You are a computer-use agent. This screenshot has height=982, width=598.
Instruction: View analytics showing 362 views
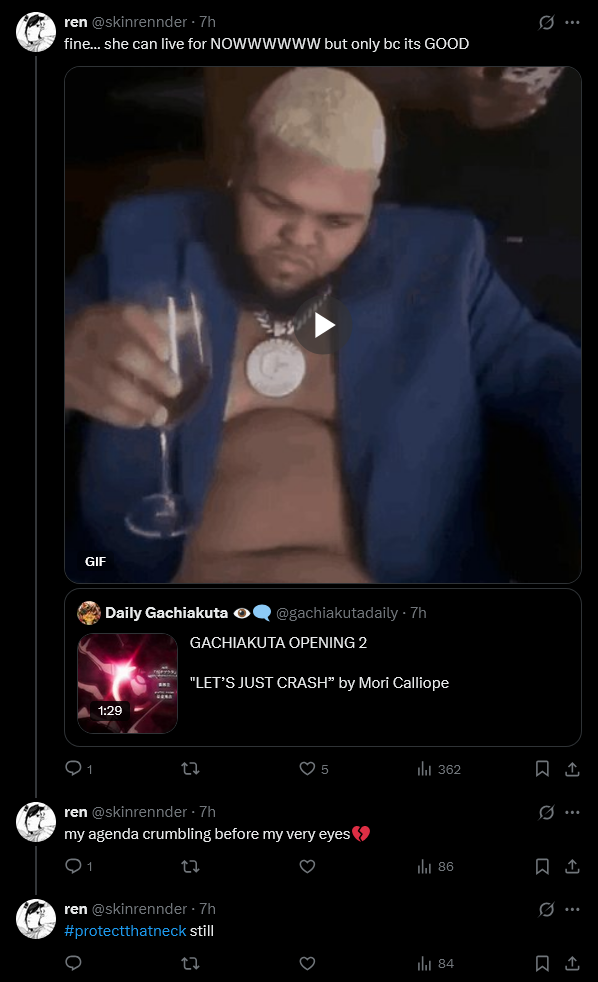439,769
